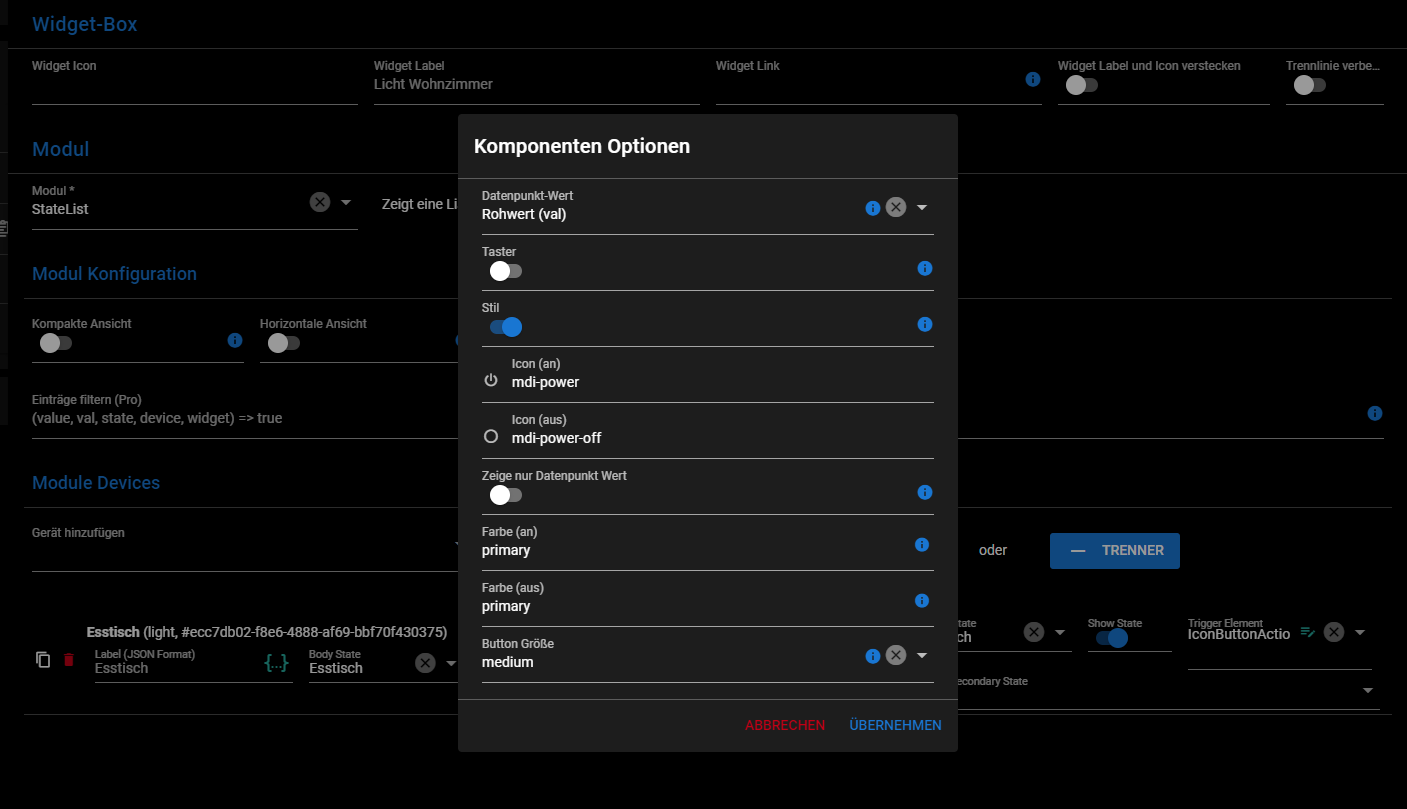Click info icon beside Einträge filtern
This screenshot has width=1407, height=809.
pyautogui.click(x=1375, y=413)
